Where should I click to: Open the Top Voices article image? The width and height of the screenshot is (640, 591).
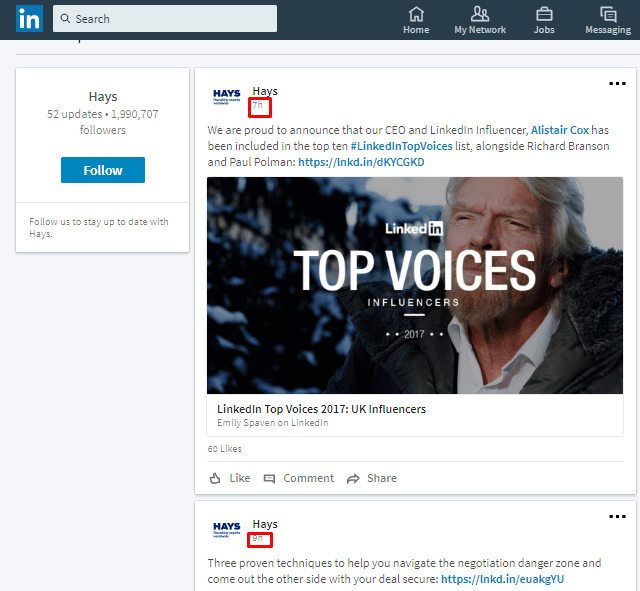point(421,285)
